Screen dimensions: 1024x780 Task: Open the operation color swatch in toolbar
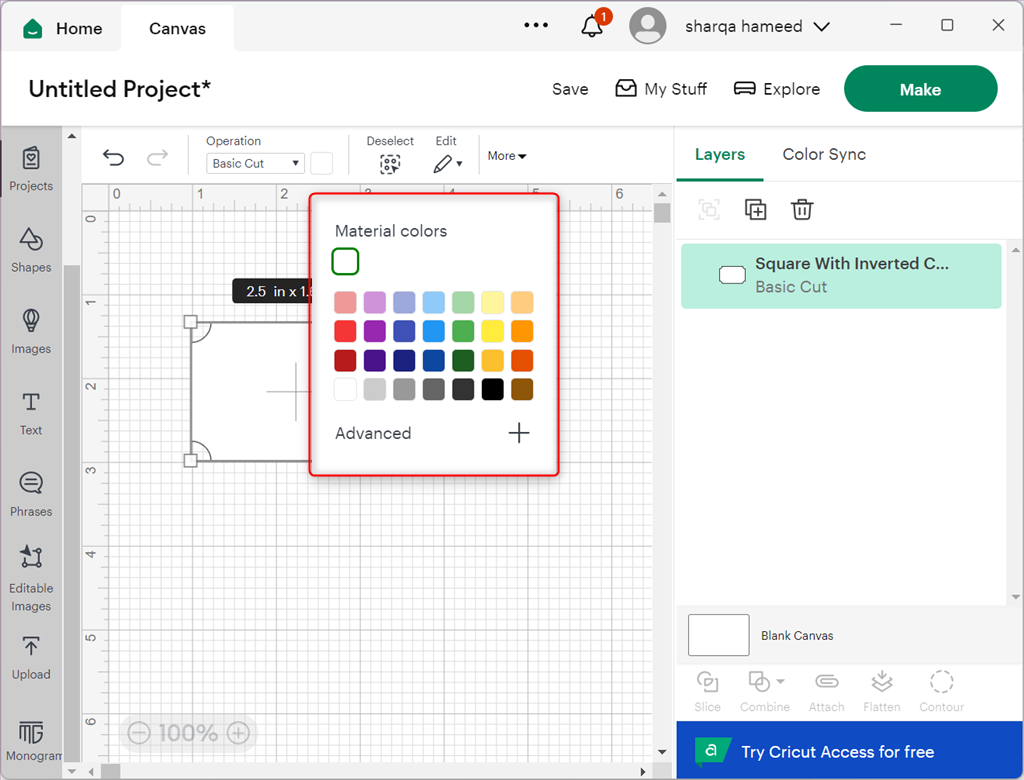[x=321, y=163]
